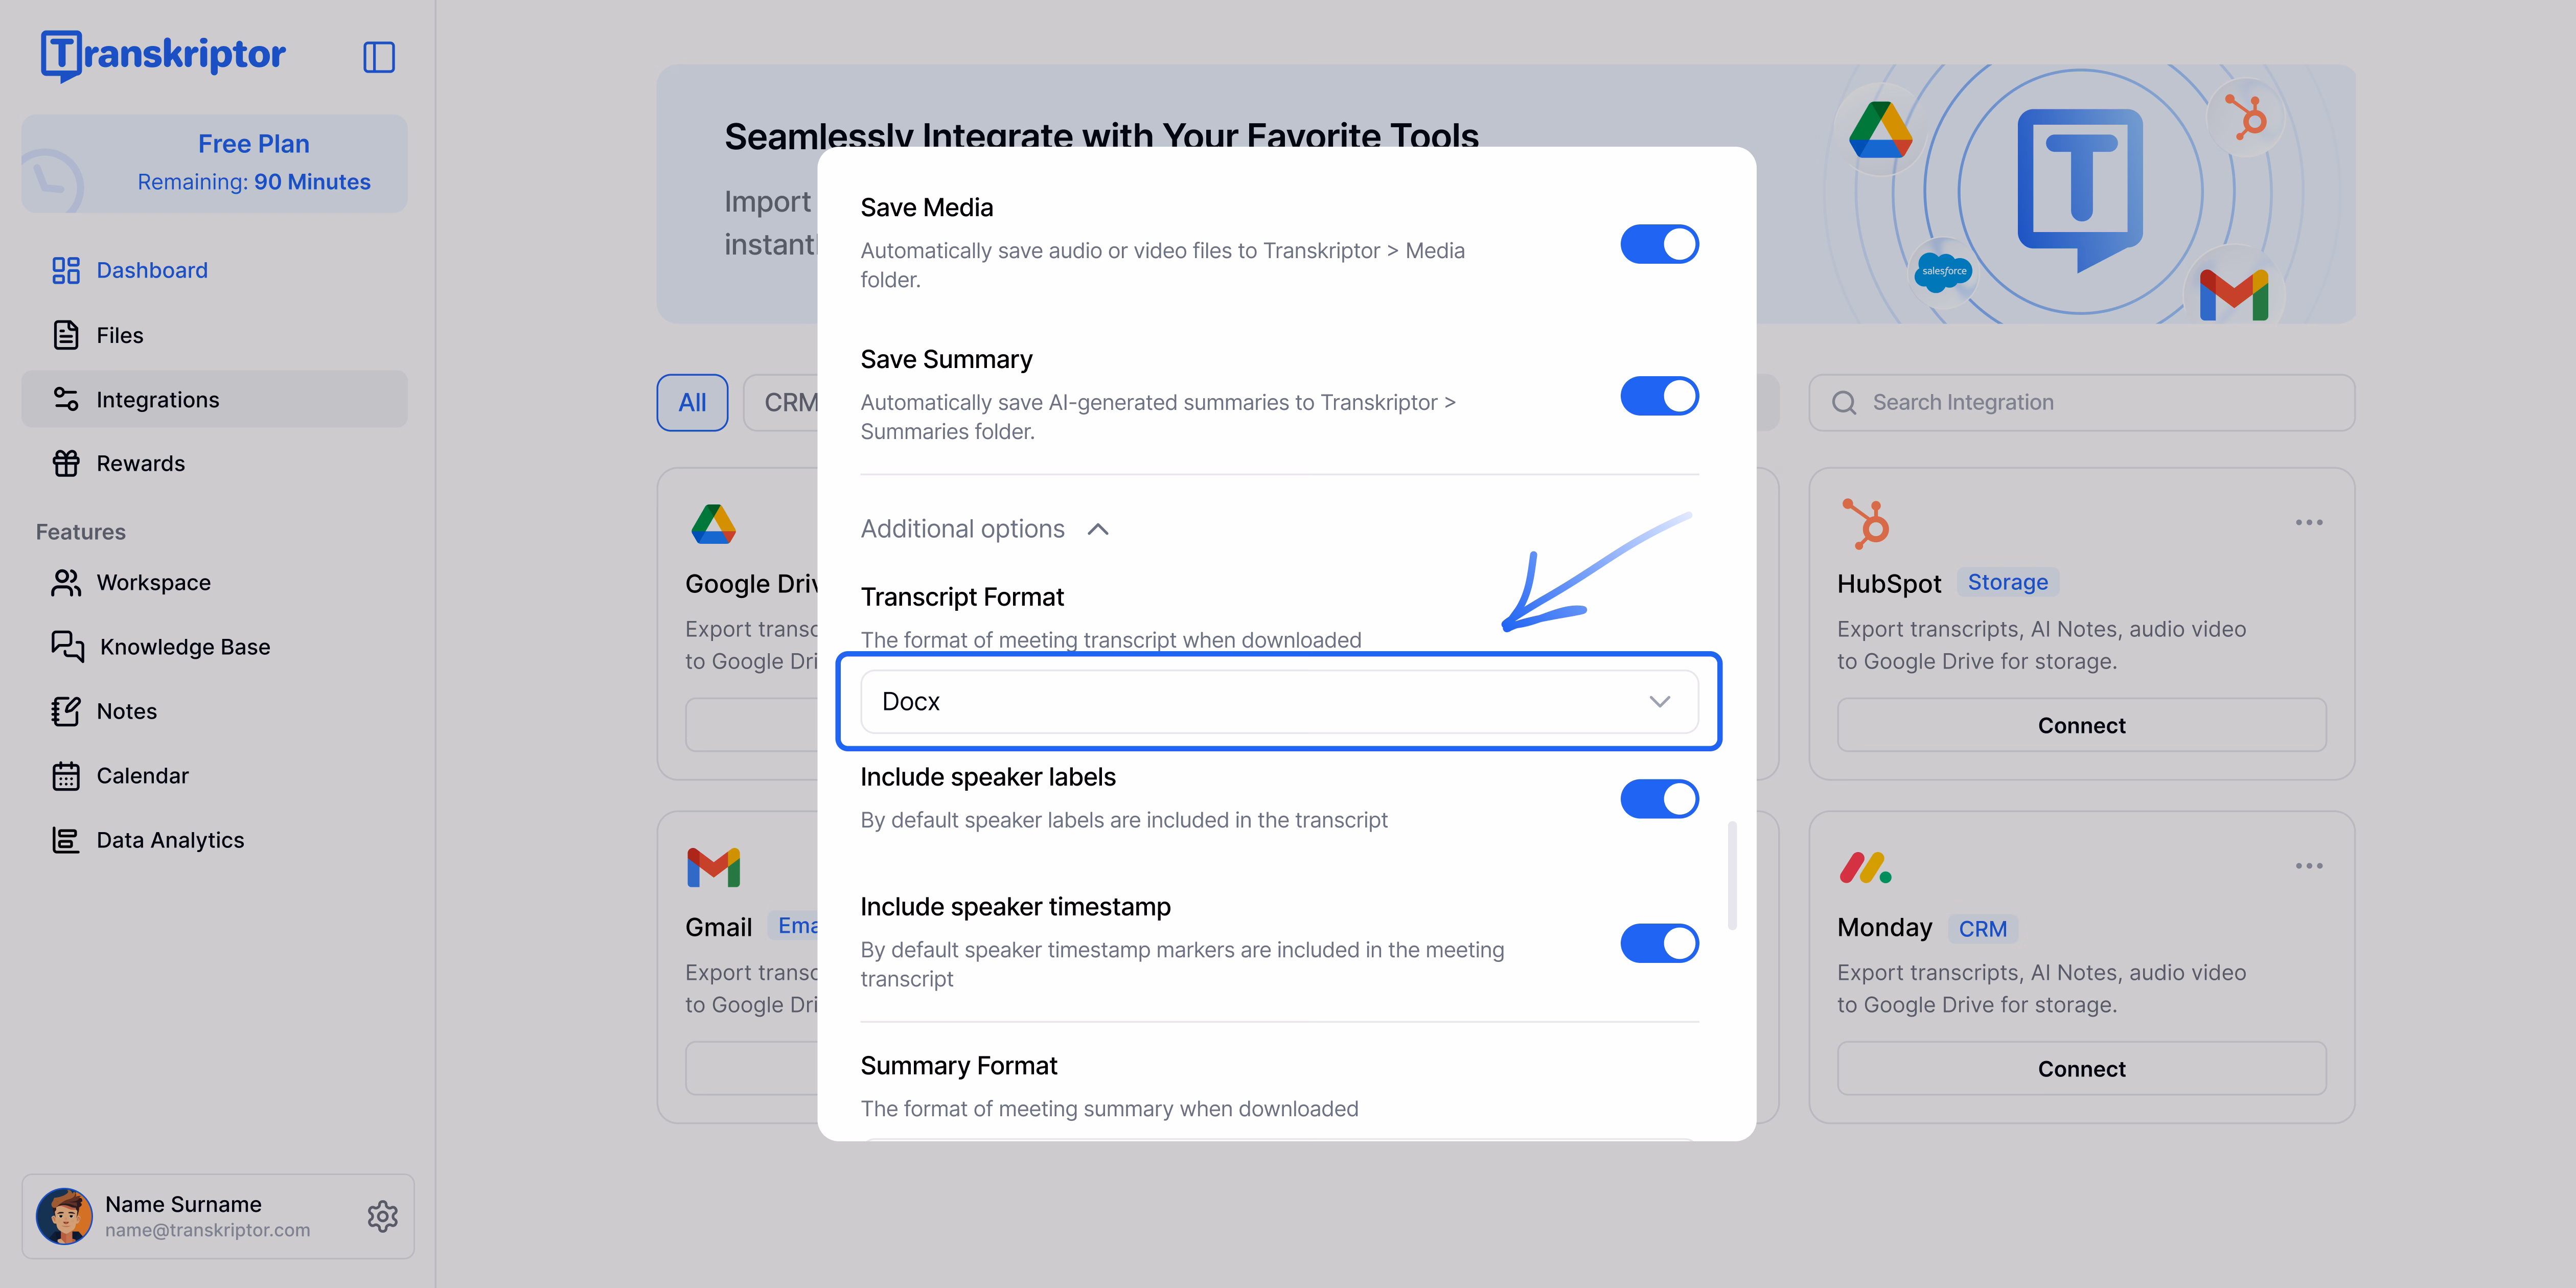2576x1288 pixels.
Task: Select the Notes icon
Action: (66, 711)
